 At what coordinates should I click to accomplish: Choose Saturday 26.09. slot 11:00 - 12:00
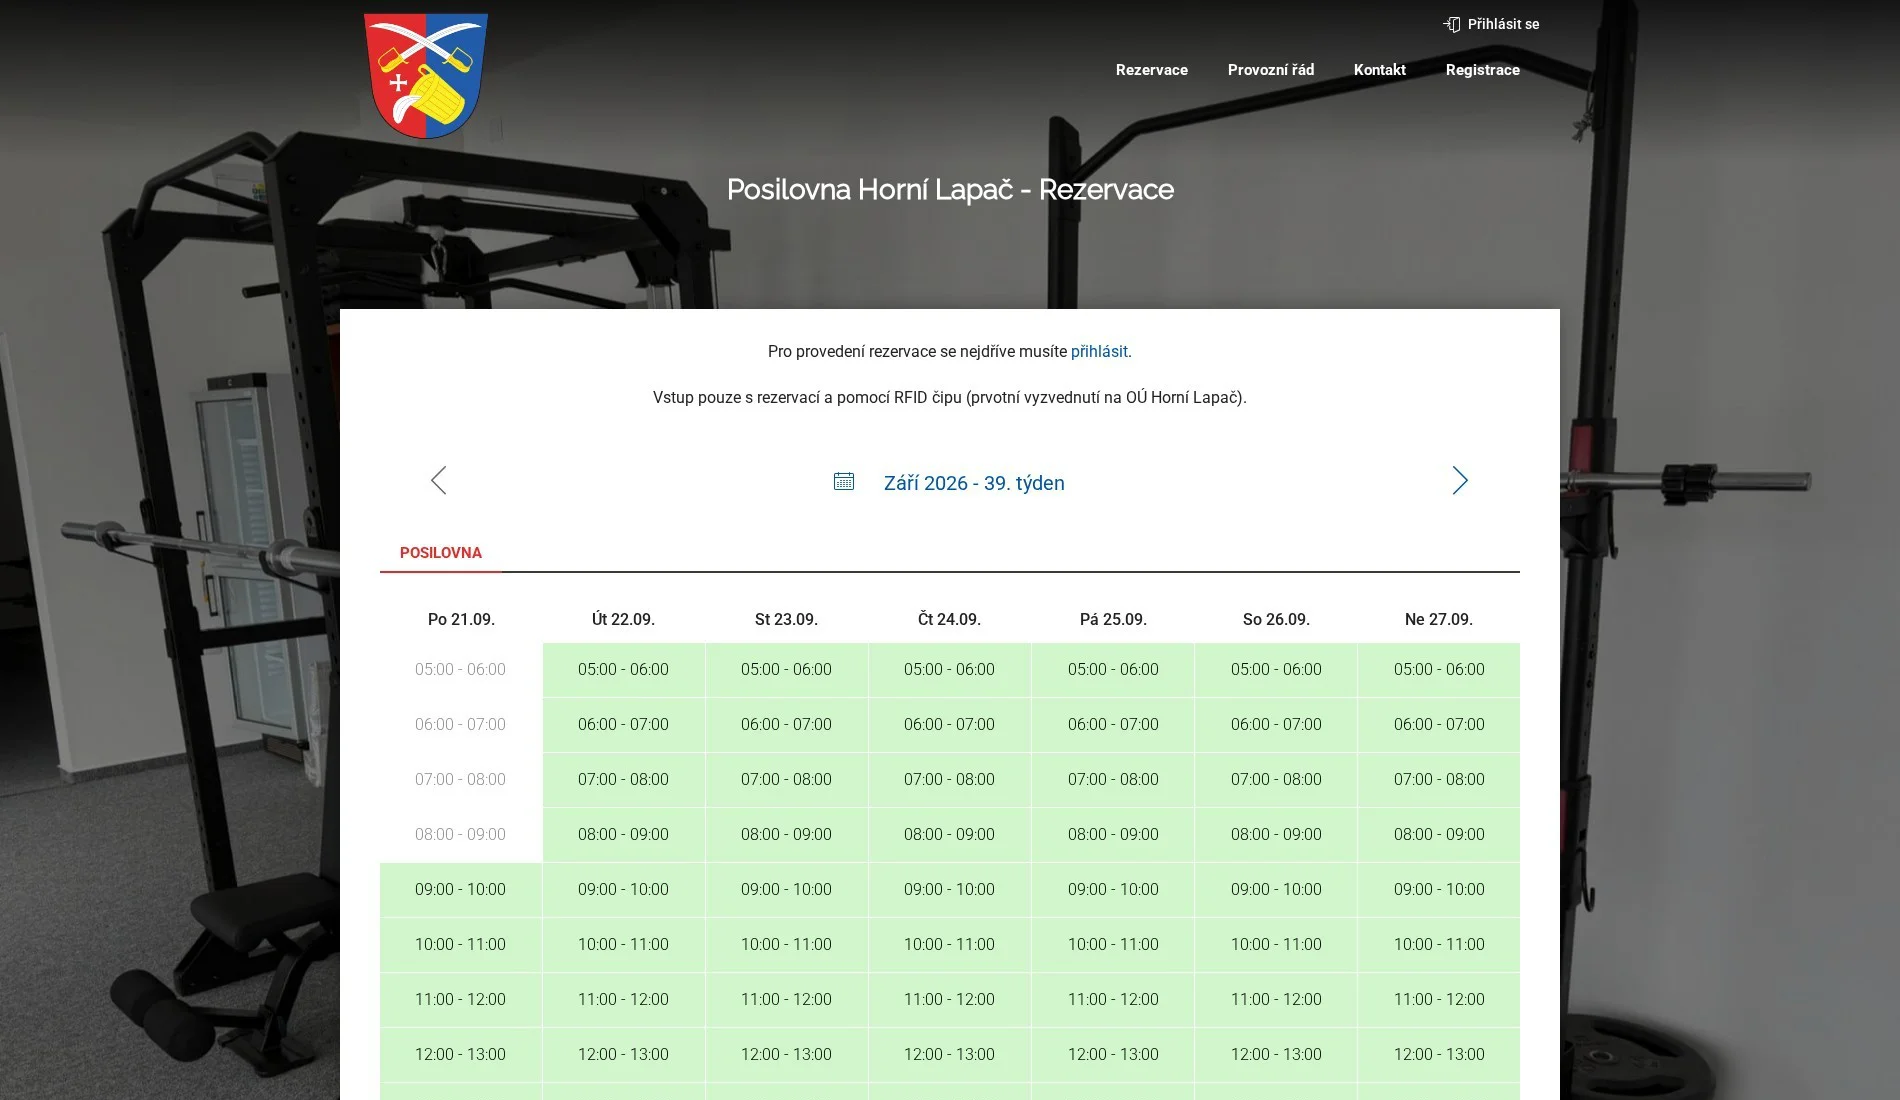(1276, 1000)
